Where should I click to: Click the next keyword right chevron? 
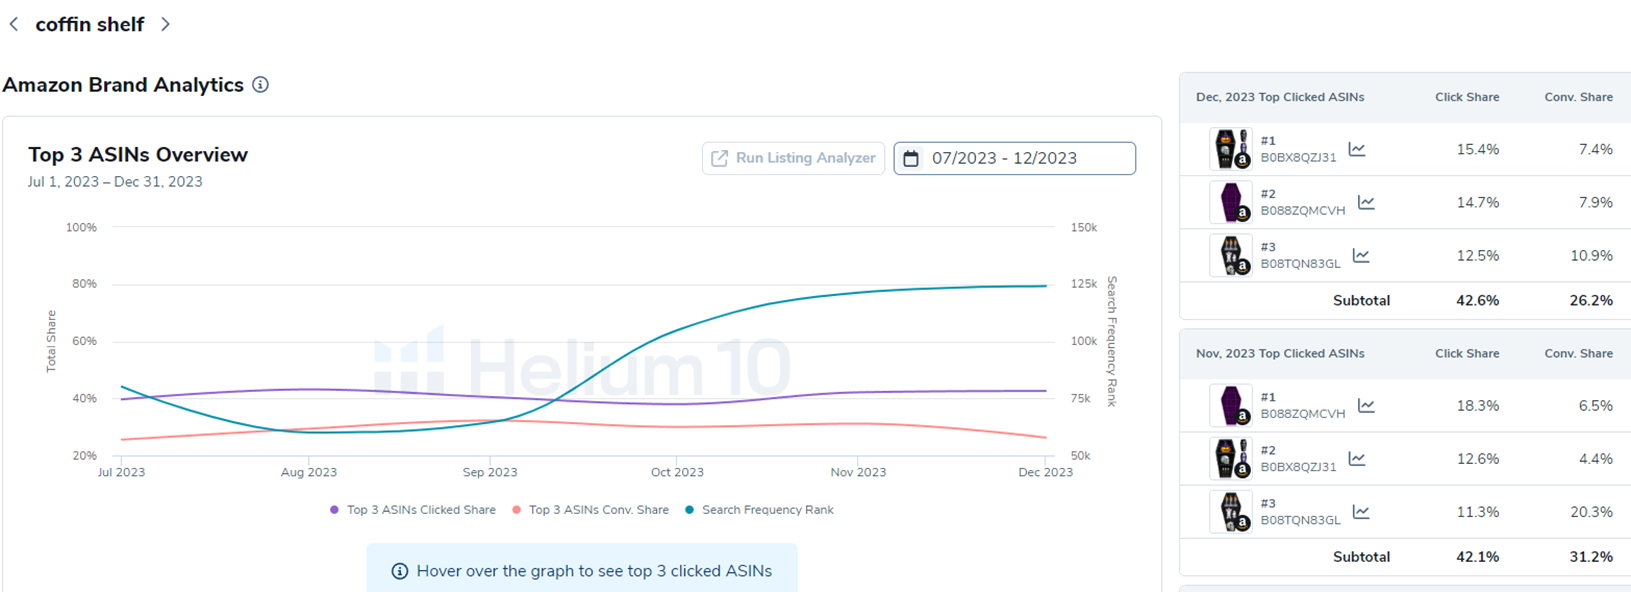[165, 24]
